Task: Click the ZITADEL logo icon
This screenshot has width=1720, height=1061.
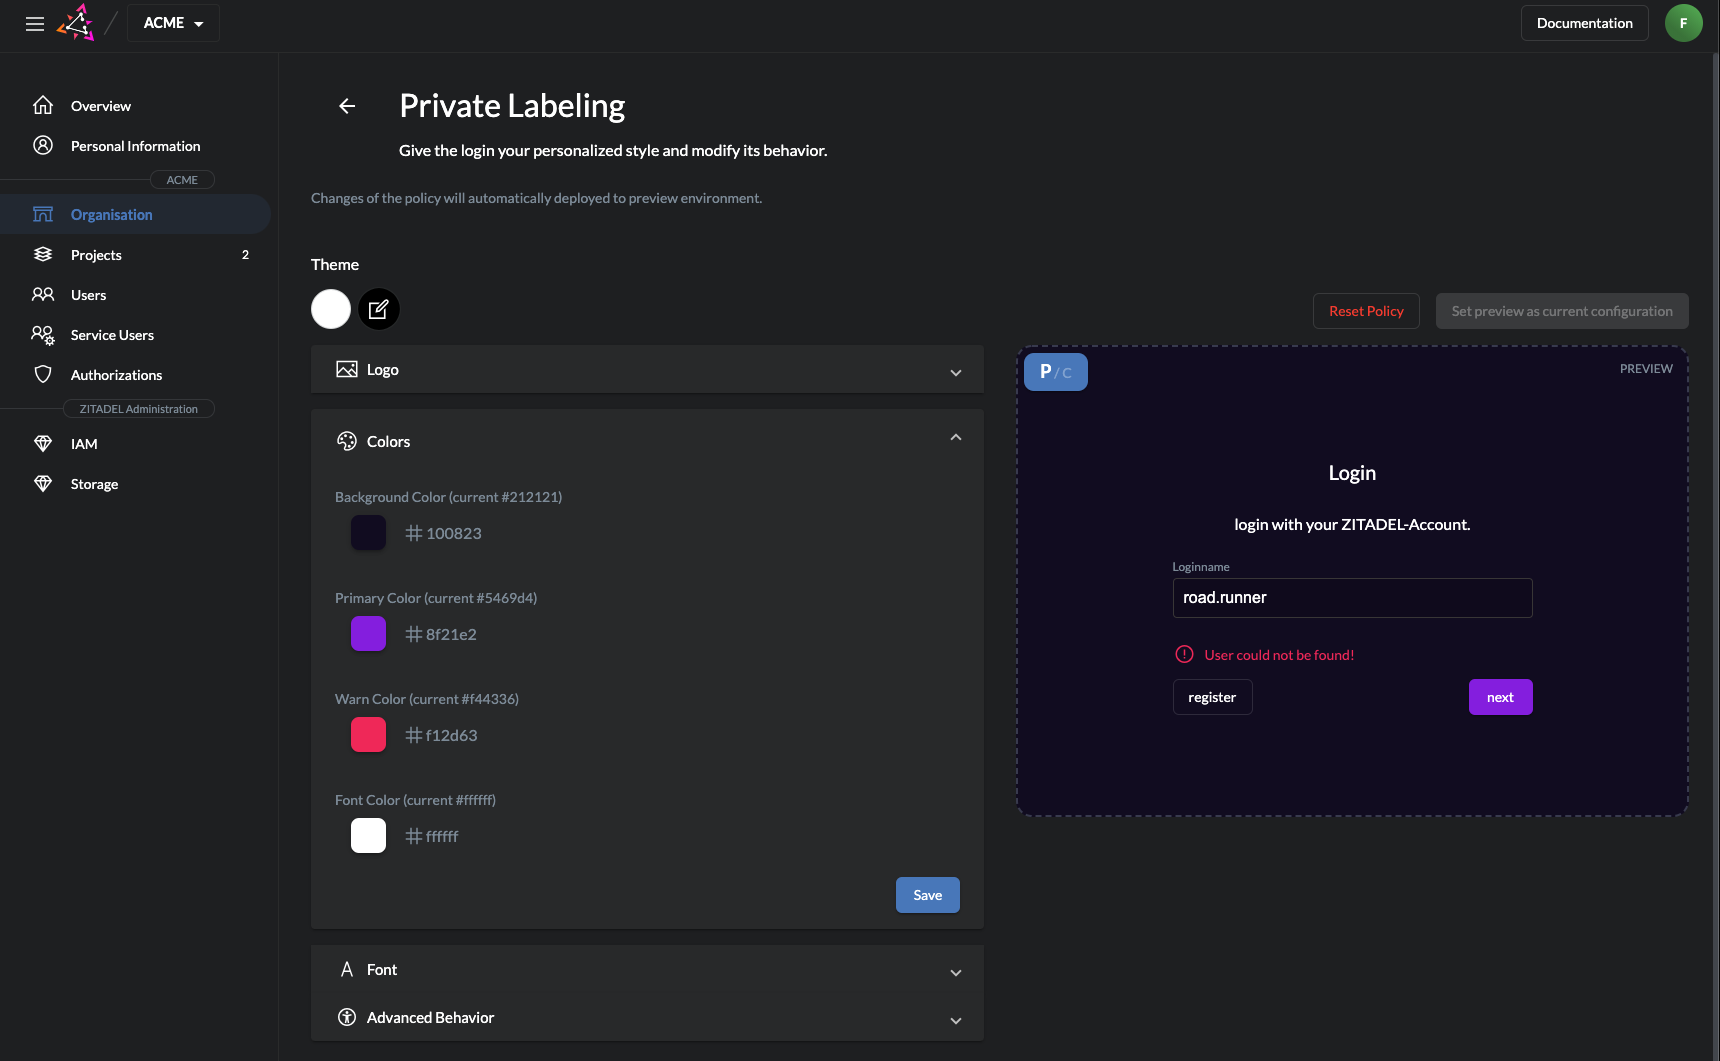Action: point(76,23)
